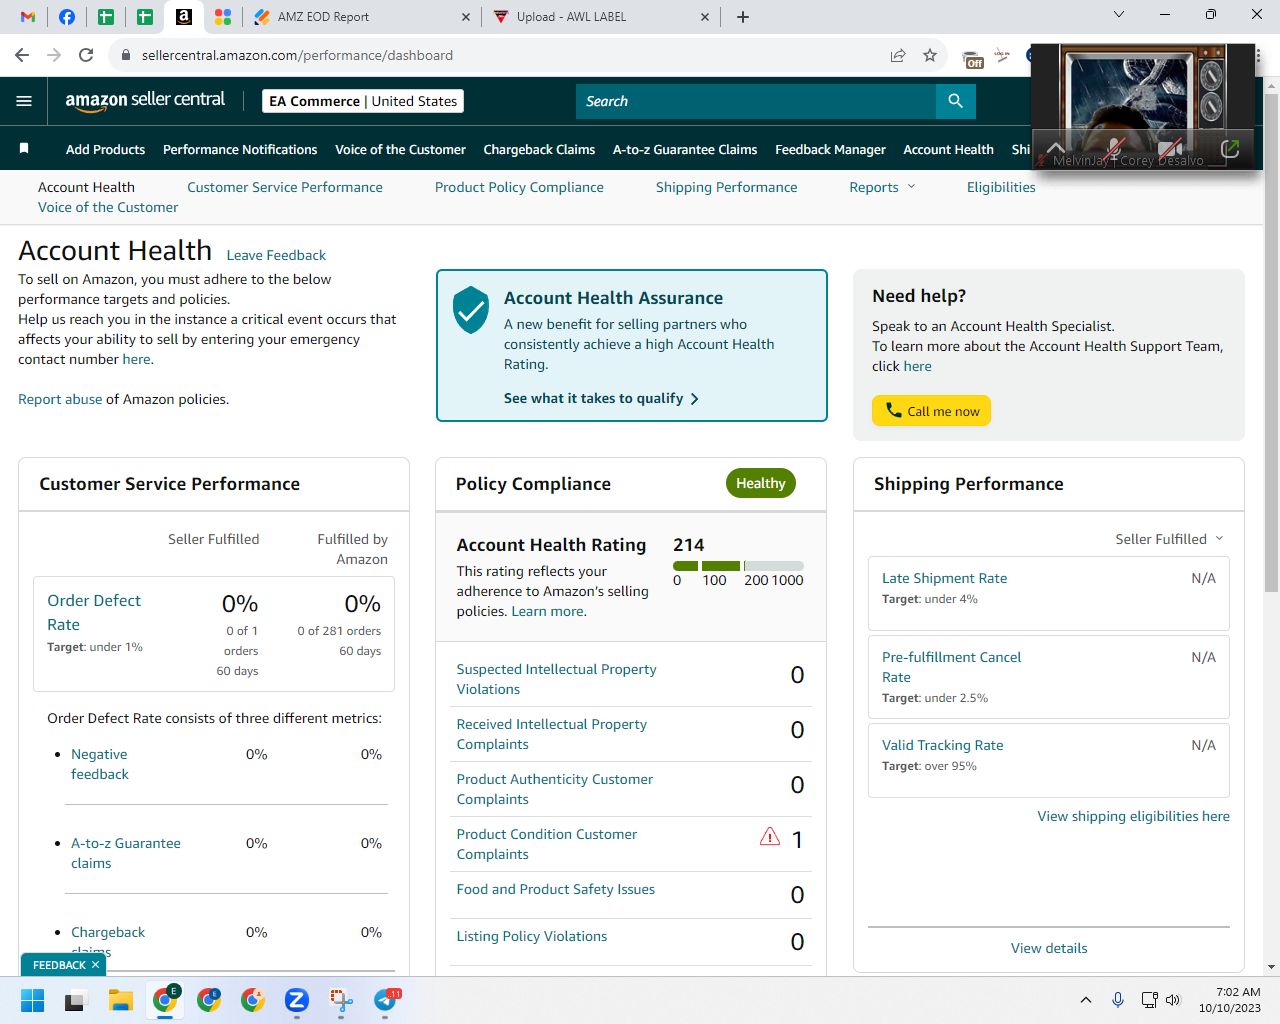Viewport: 1280px width, 1024px height.
Task: Open Zoom from the taskbar
Action: pos(297,1000)
